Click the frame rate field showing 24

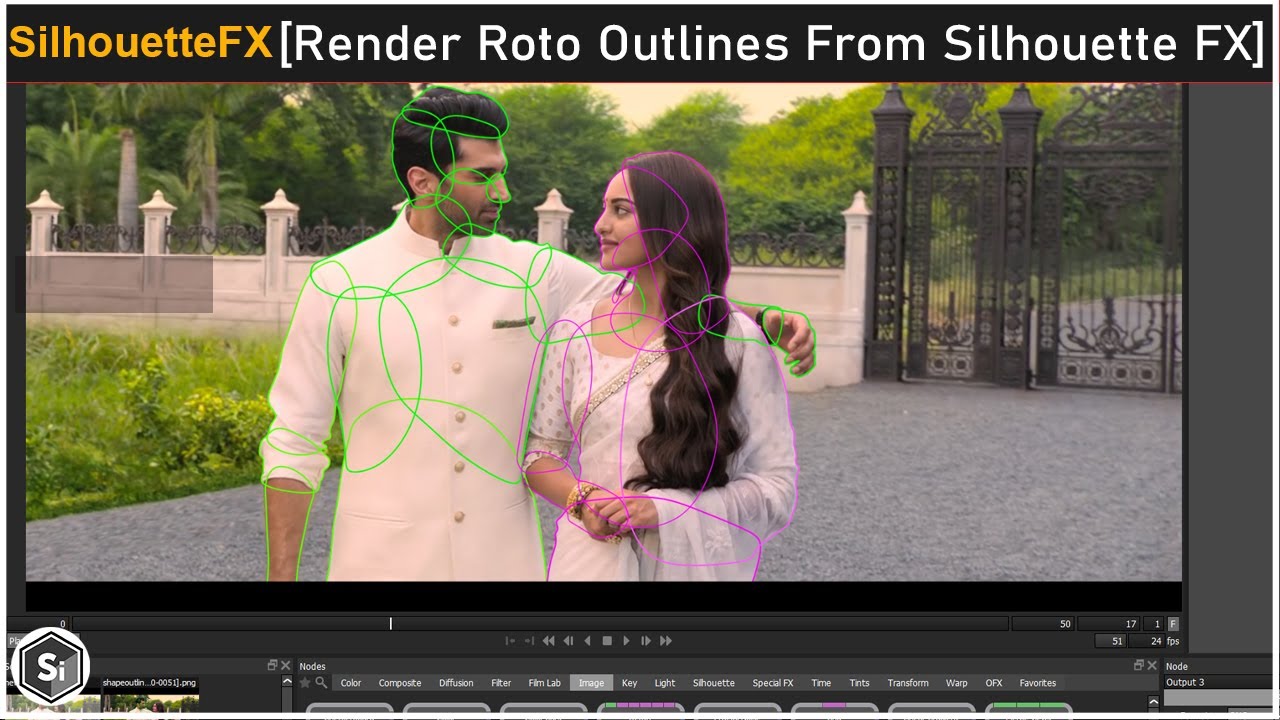(x=1146, y=641)
